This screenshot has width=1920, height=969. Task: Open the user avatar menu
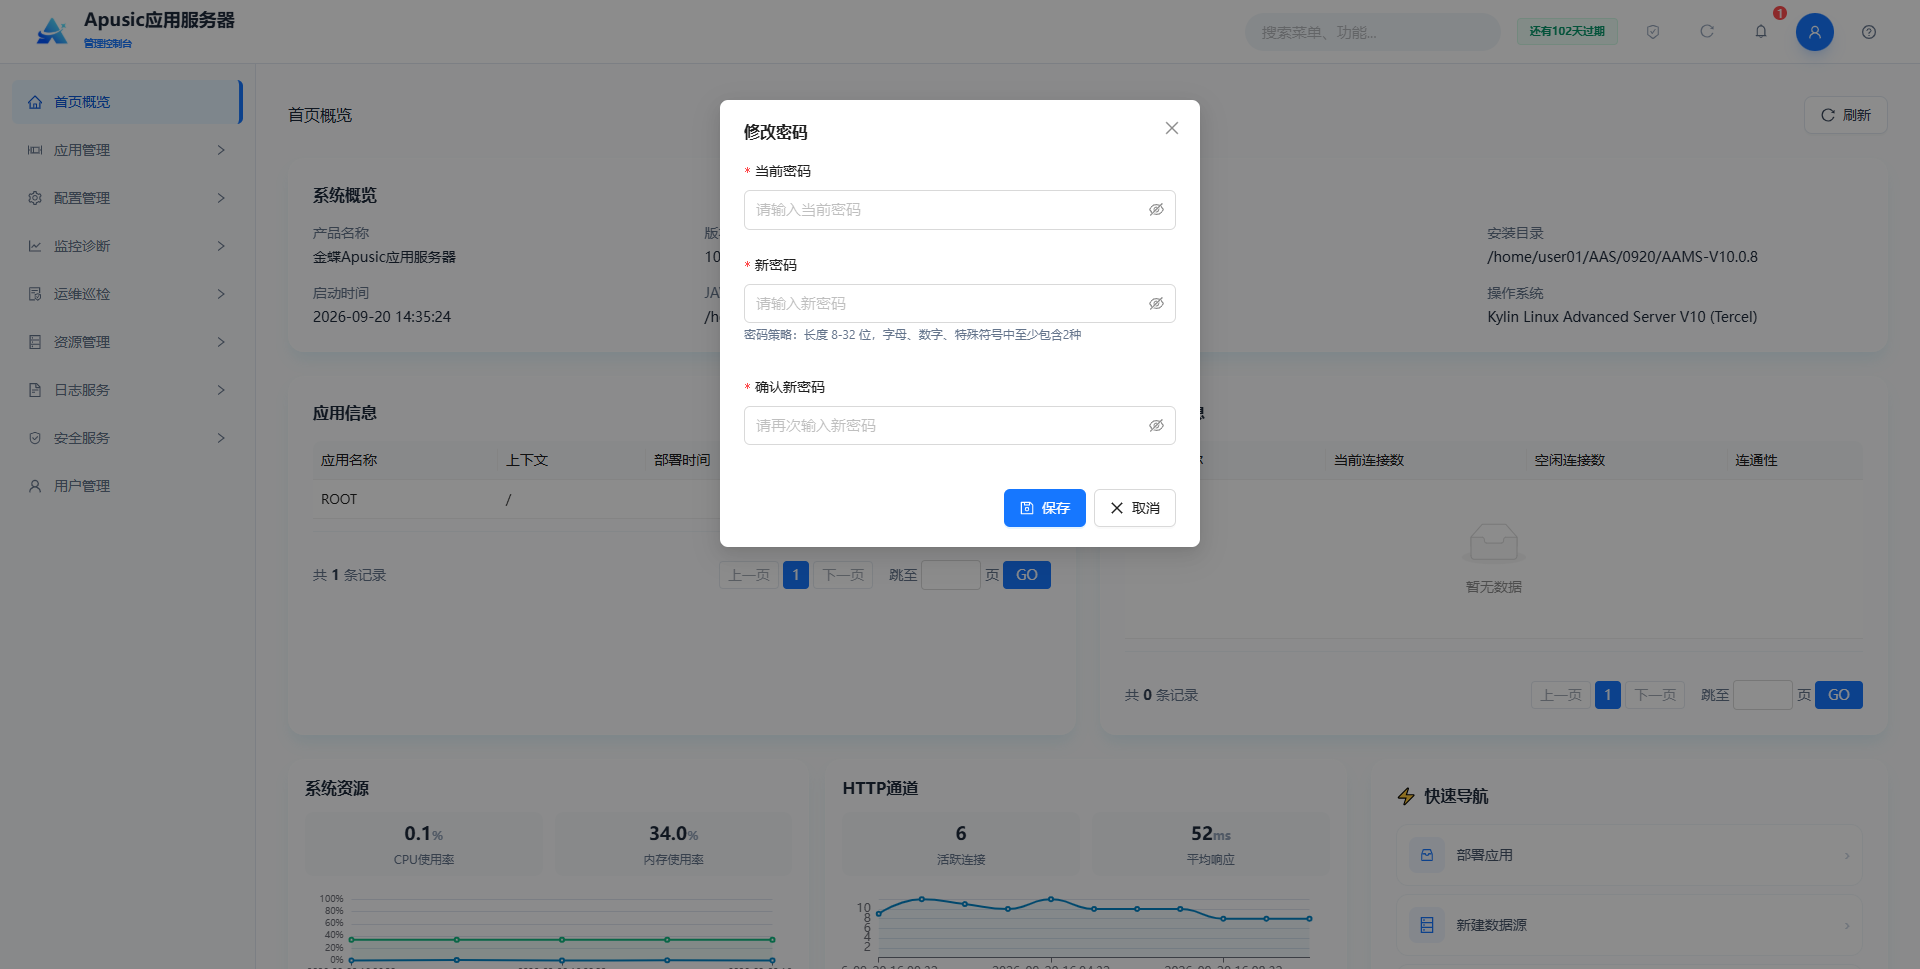pyautogui.click(x=1814, y=32)
